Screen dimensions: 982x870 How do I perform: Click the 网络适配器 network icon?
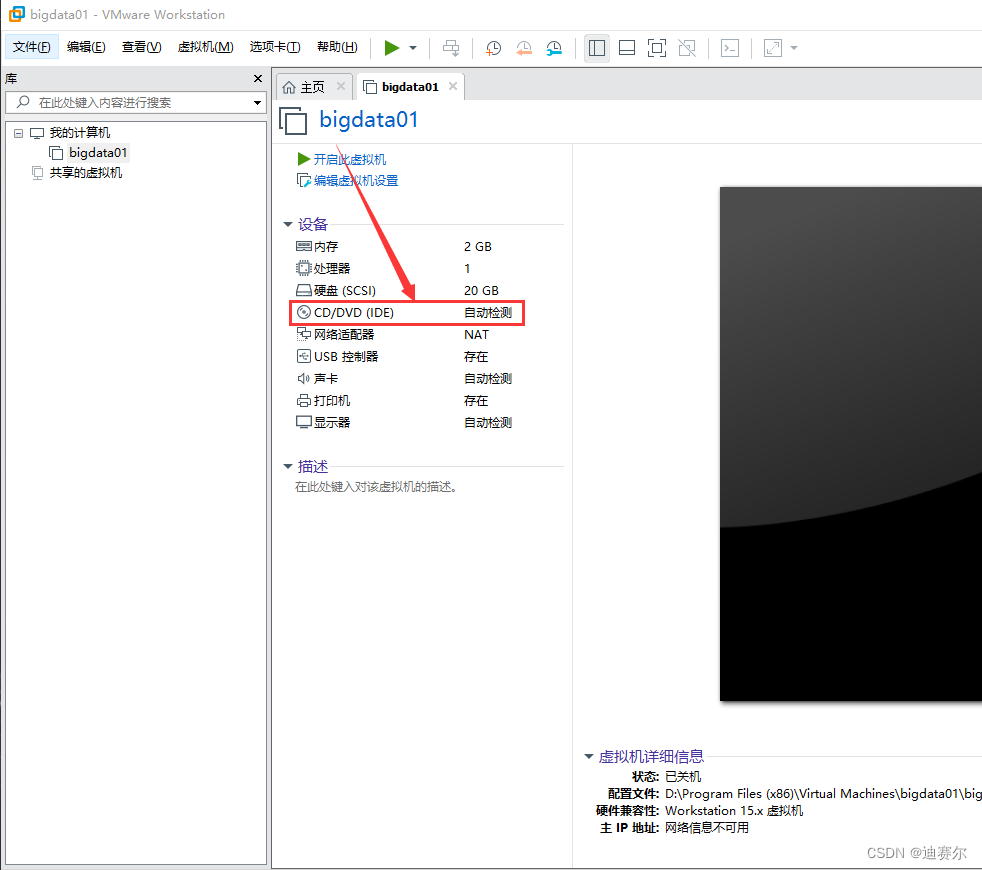[304, 334]
